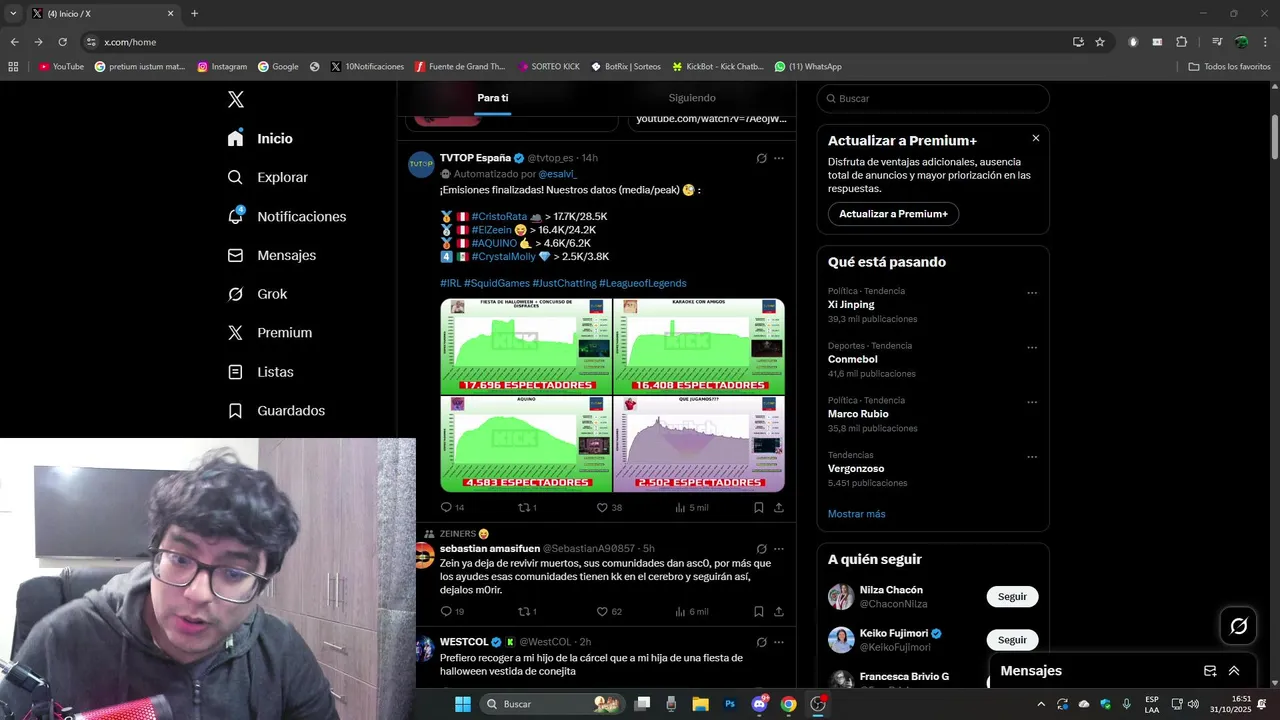Open the #ElZeein hashtag

491,230
